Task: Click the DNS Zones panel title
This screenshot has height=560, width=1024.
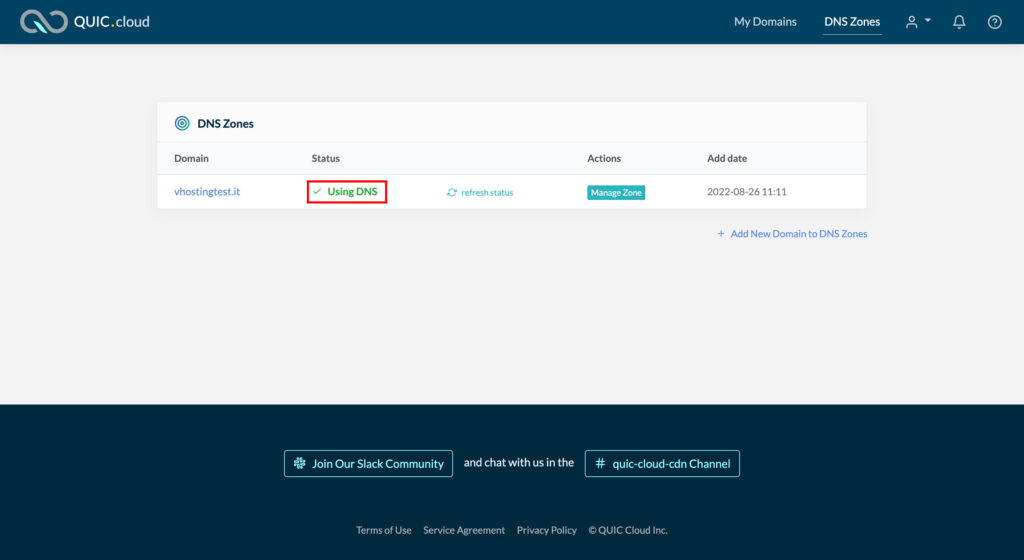Action: [225, 123]
